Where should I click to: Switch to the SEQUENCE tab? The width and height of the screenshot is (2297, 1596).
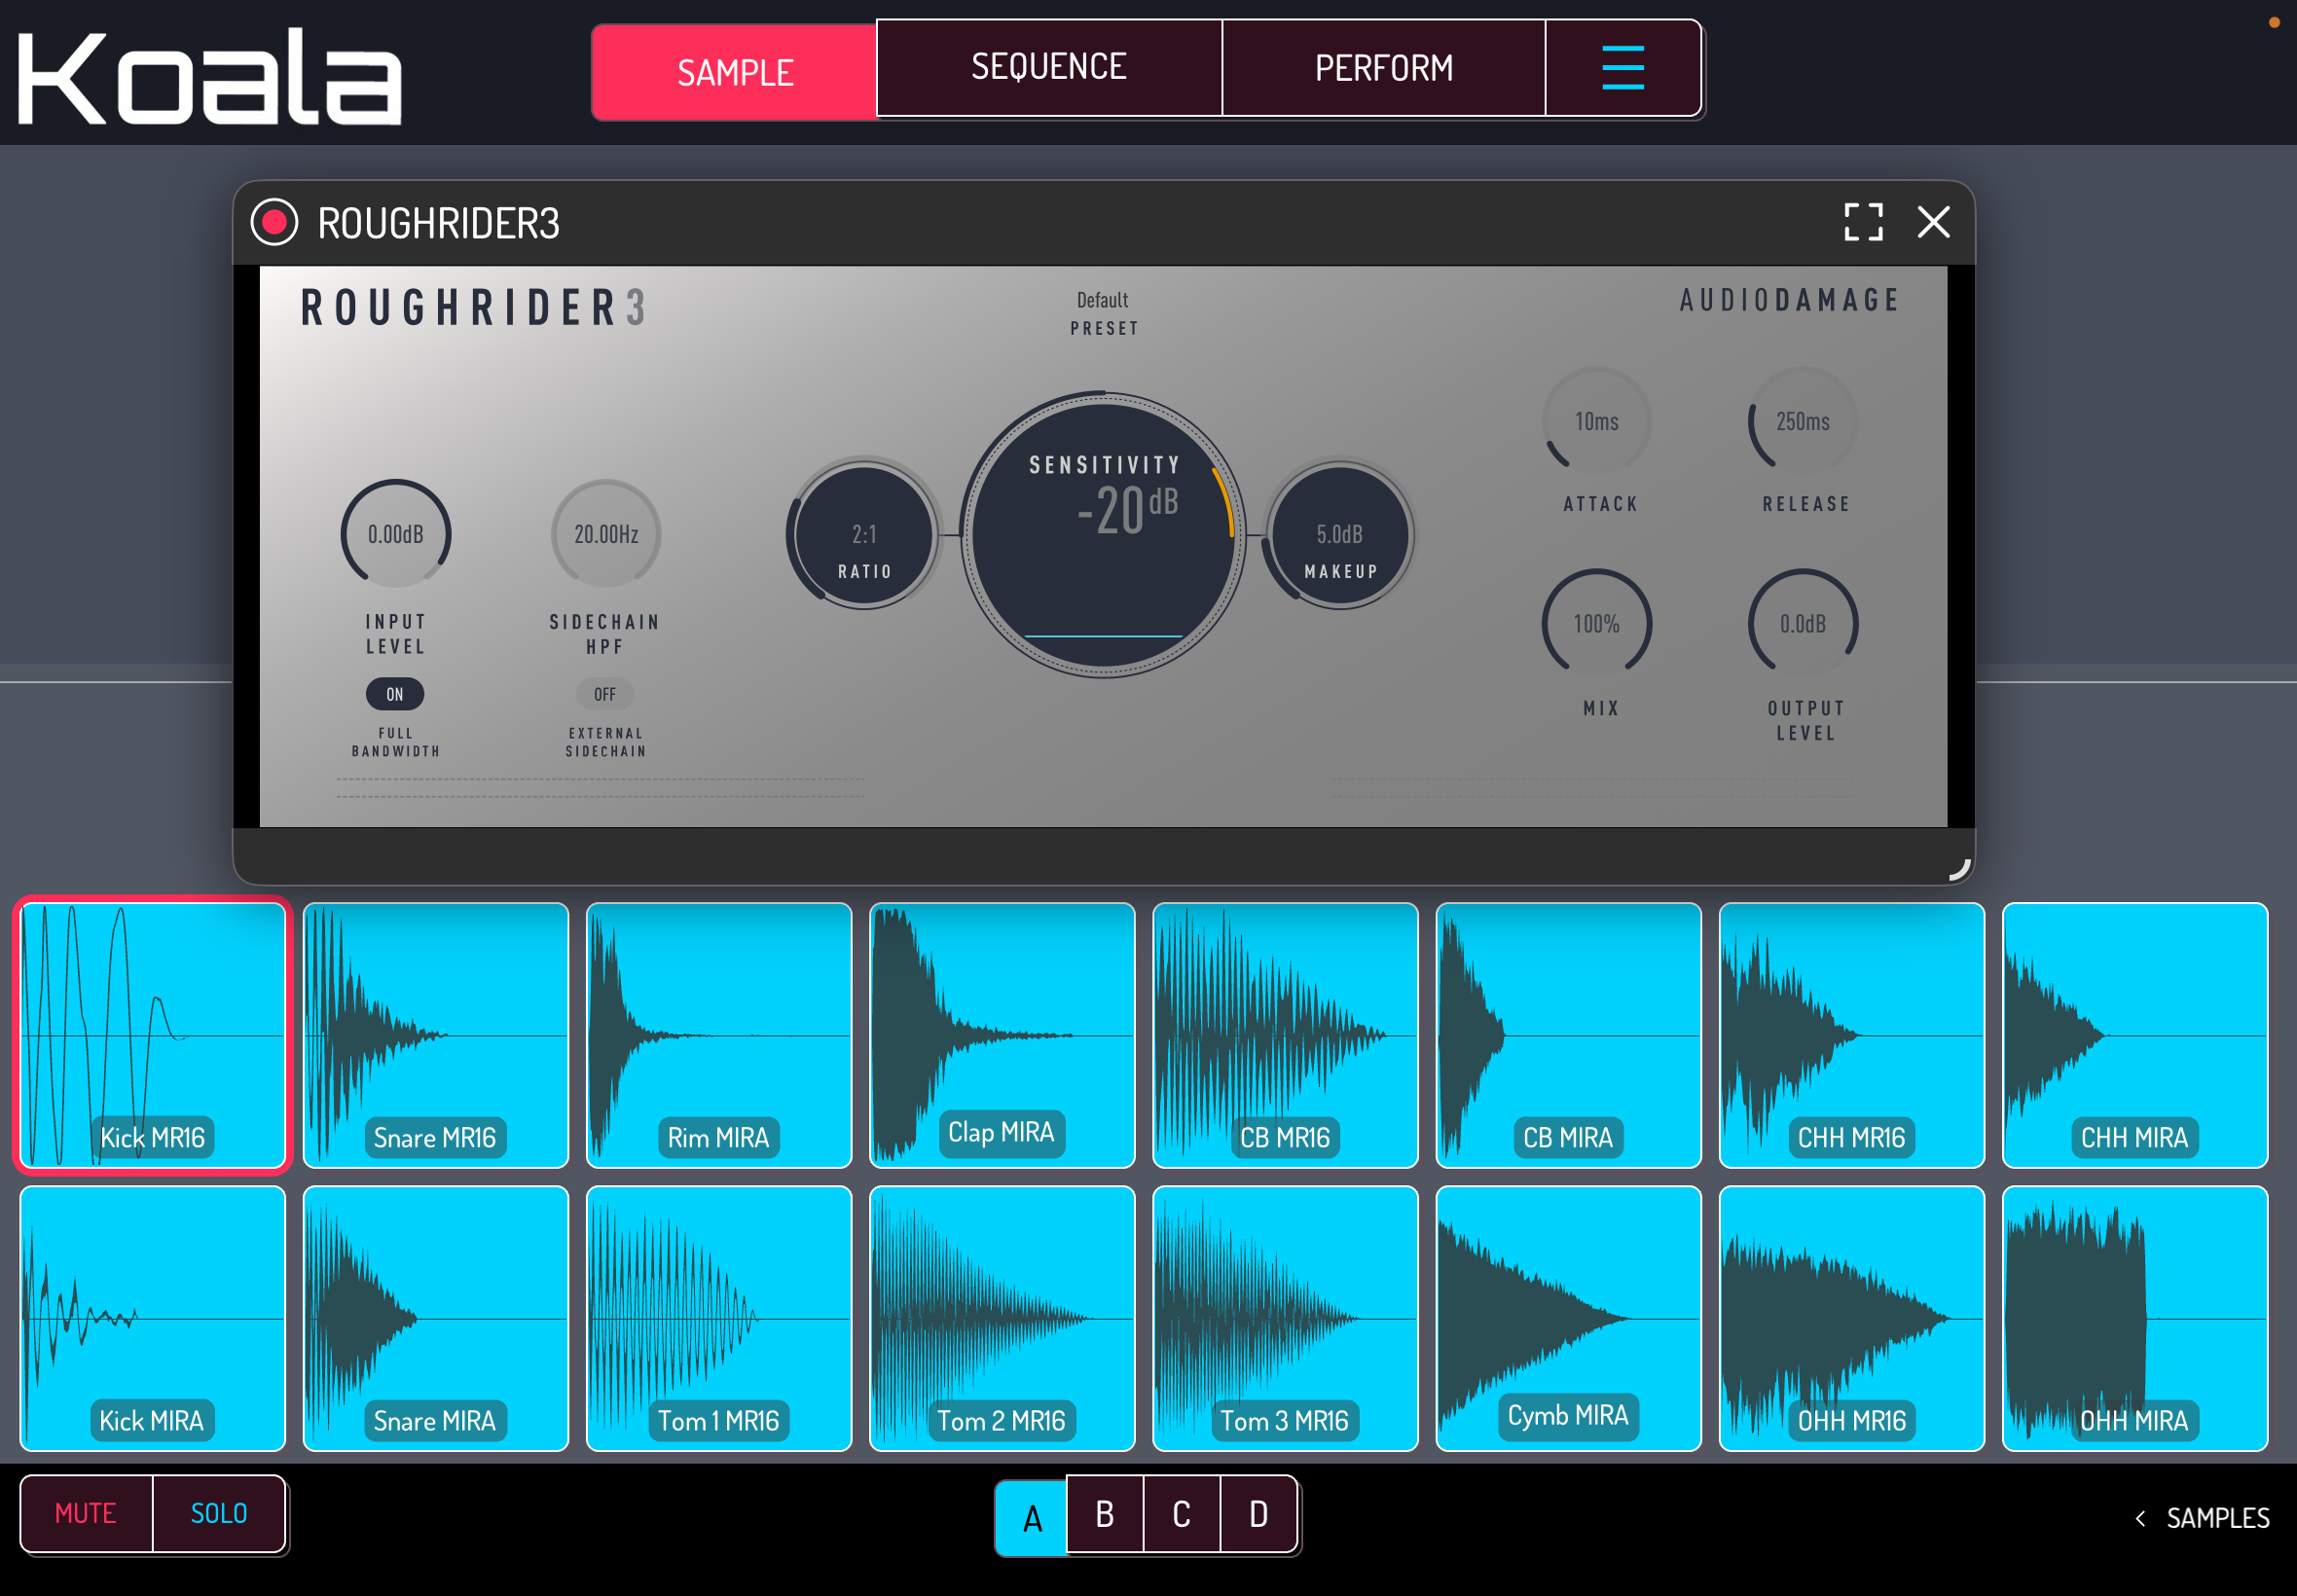pyautogui.click(x=1049, y=67)
